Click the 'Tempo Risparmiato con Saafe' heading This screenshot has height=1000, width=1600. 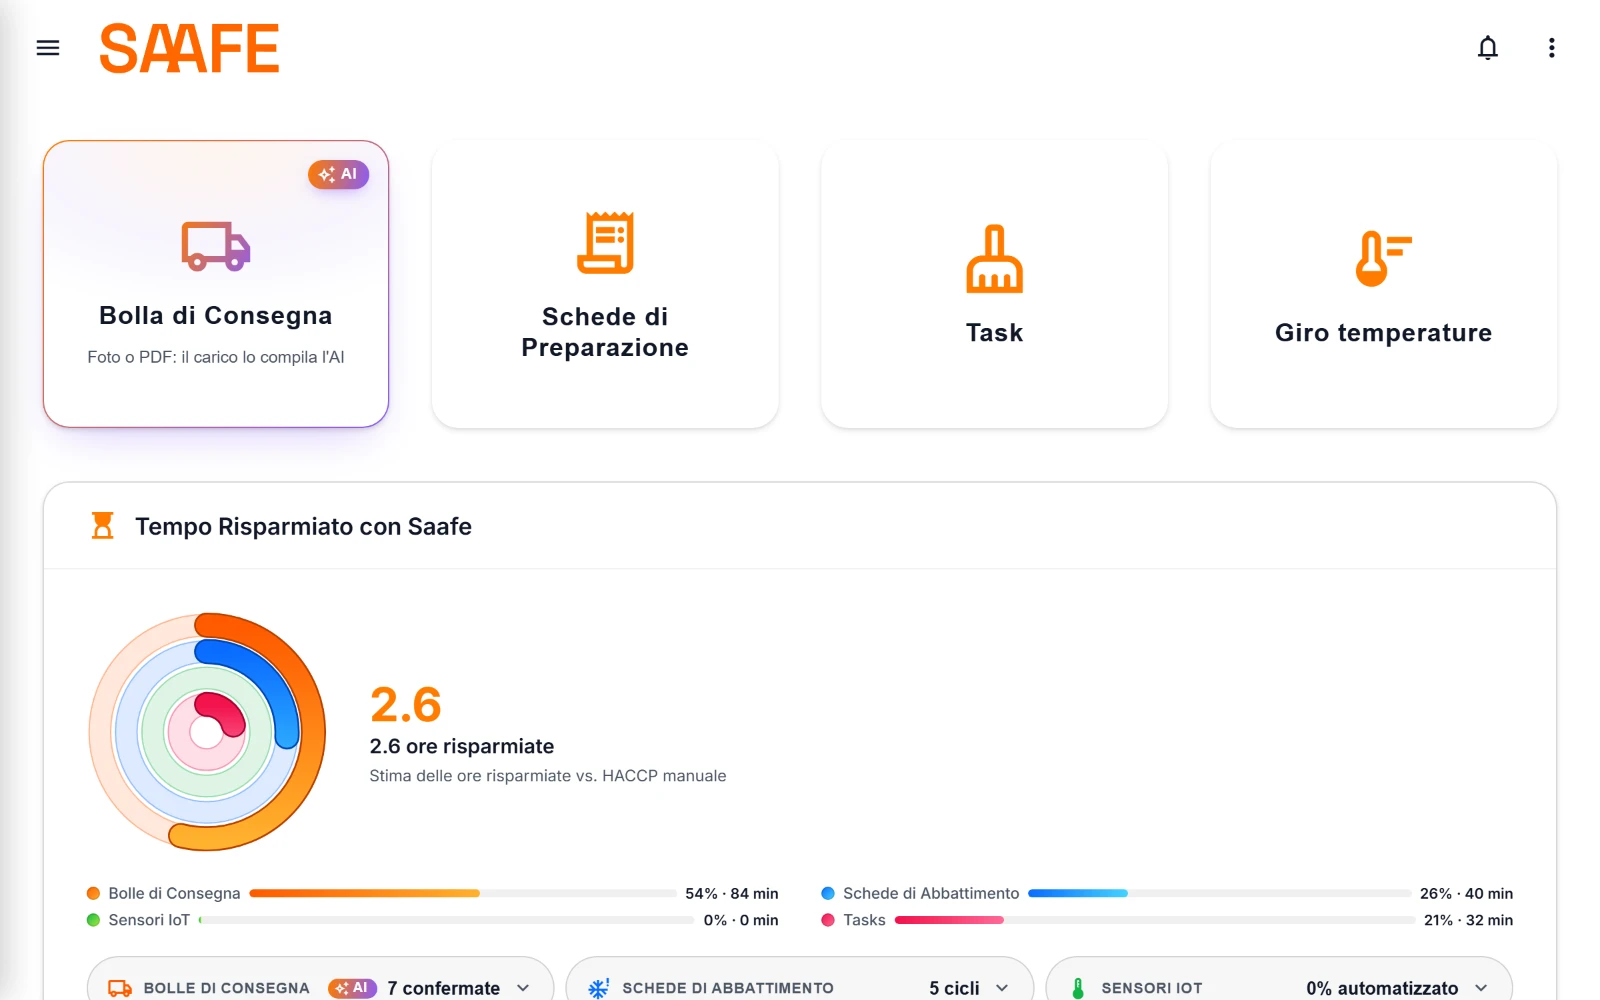click(x=303, y=527)
